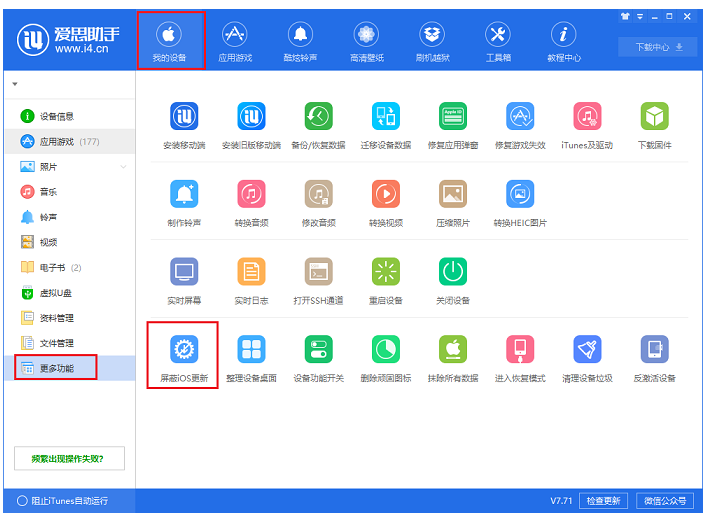Open device dropdown arrow above sidebar

pyautogui.click(x=15, y=84)
